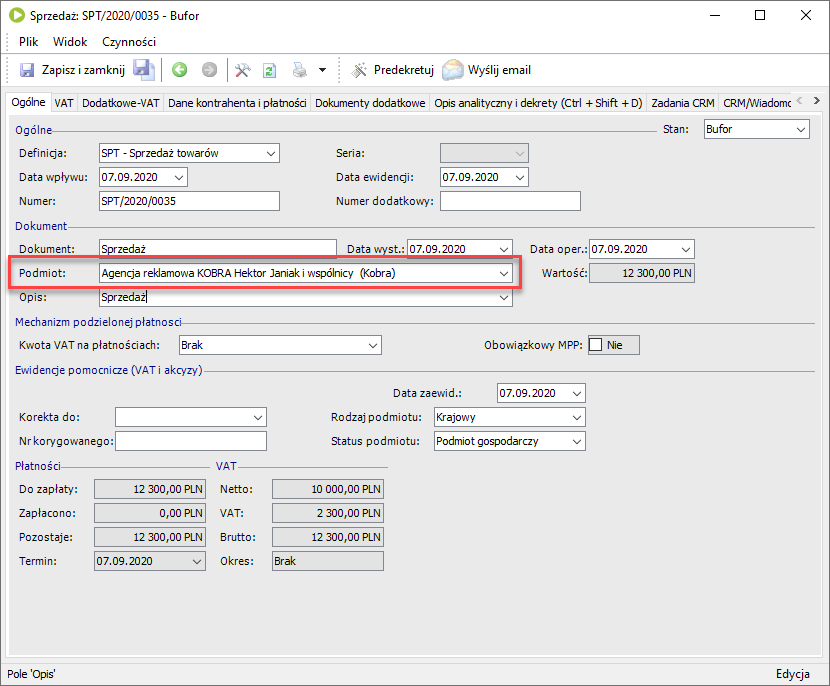This screenshot has width=830, height=686.
Task: Open the Kwota VAT na płatnościach dropdown
Action: click(x=373, y=346)
